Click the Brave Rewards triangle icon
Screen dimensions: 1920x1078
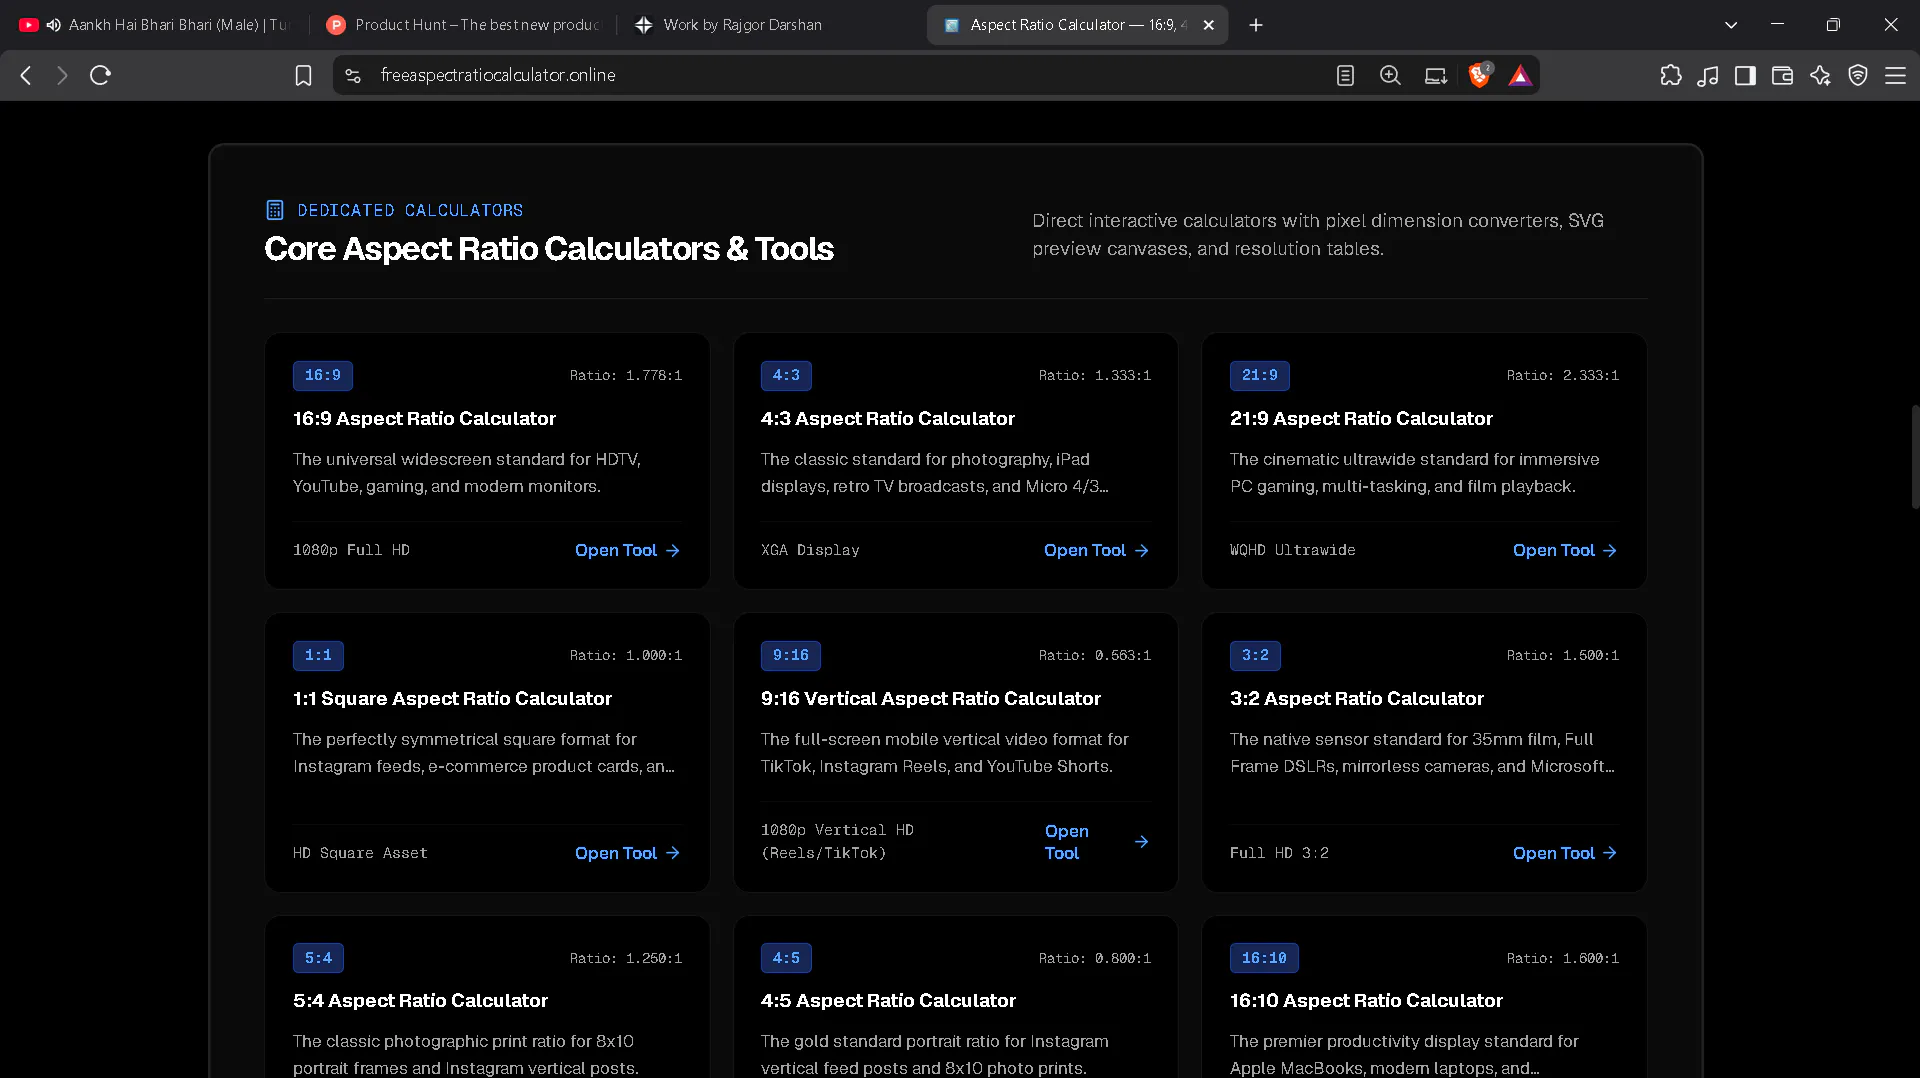point(1520,75)
